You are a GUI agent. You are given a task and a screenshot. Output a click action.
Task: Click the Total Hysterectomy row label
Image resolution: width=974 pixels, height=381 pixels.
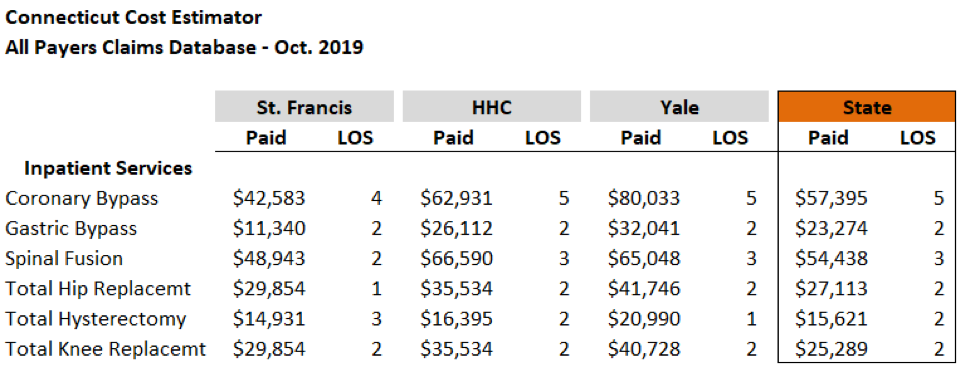96,319
